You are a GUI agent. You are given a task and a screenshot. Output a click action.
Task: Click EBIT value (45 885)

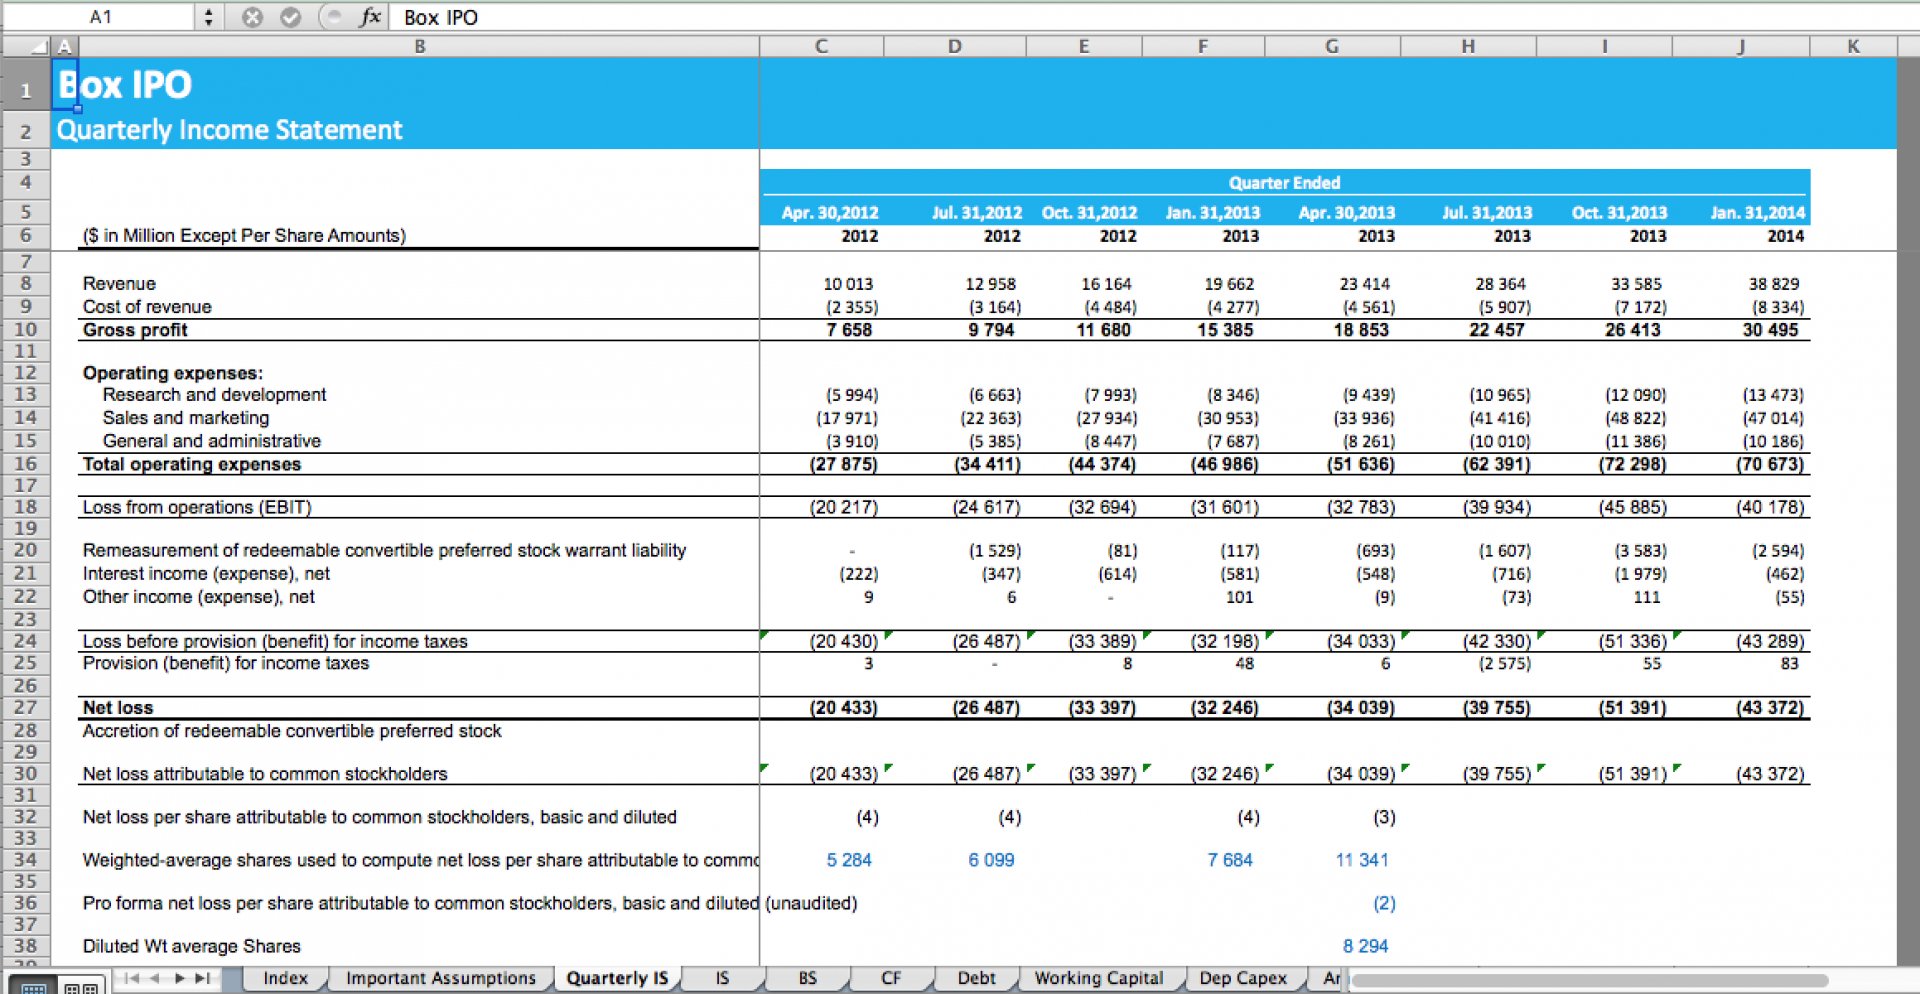[x=1633, y=507]
